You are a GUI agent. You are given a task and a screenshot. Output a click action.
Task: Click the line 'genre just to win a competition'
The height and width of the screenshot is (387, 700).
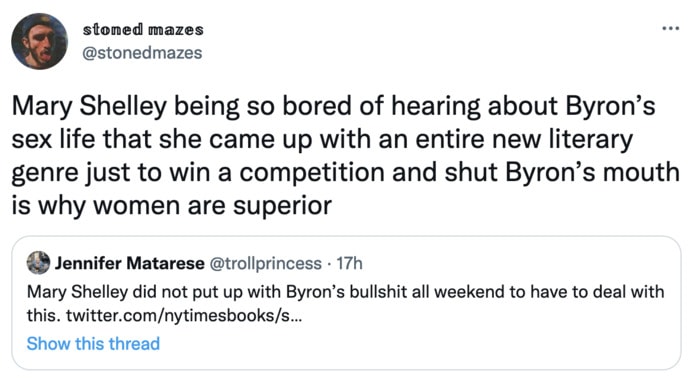(346, 174)
